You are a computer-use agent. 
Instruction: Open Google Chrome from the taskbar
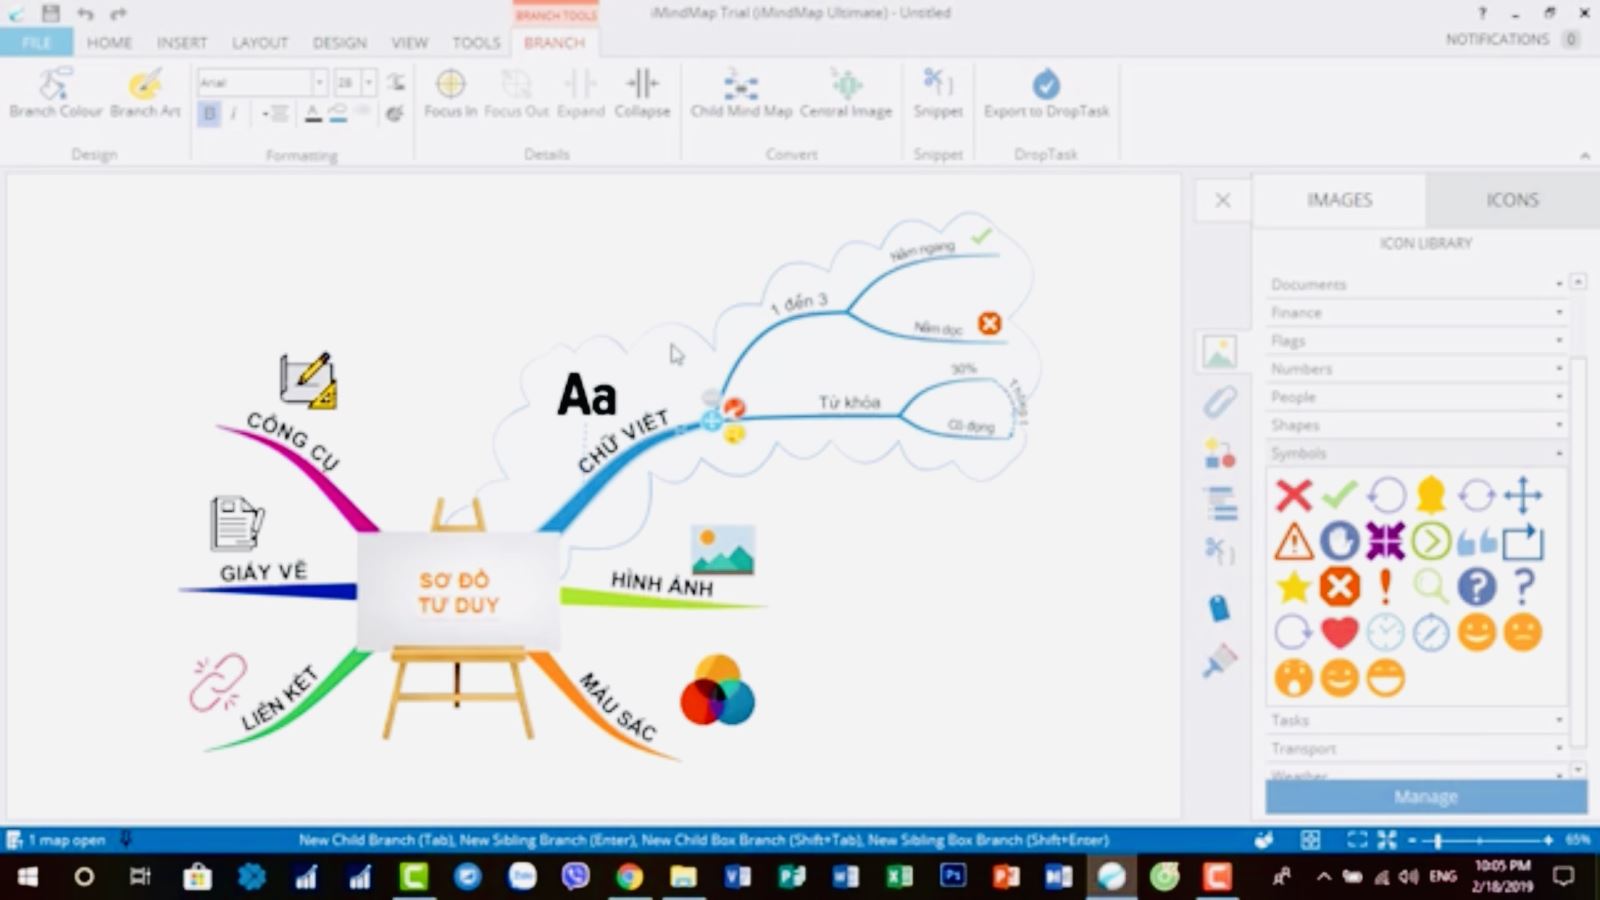(629, 877)
